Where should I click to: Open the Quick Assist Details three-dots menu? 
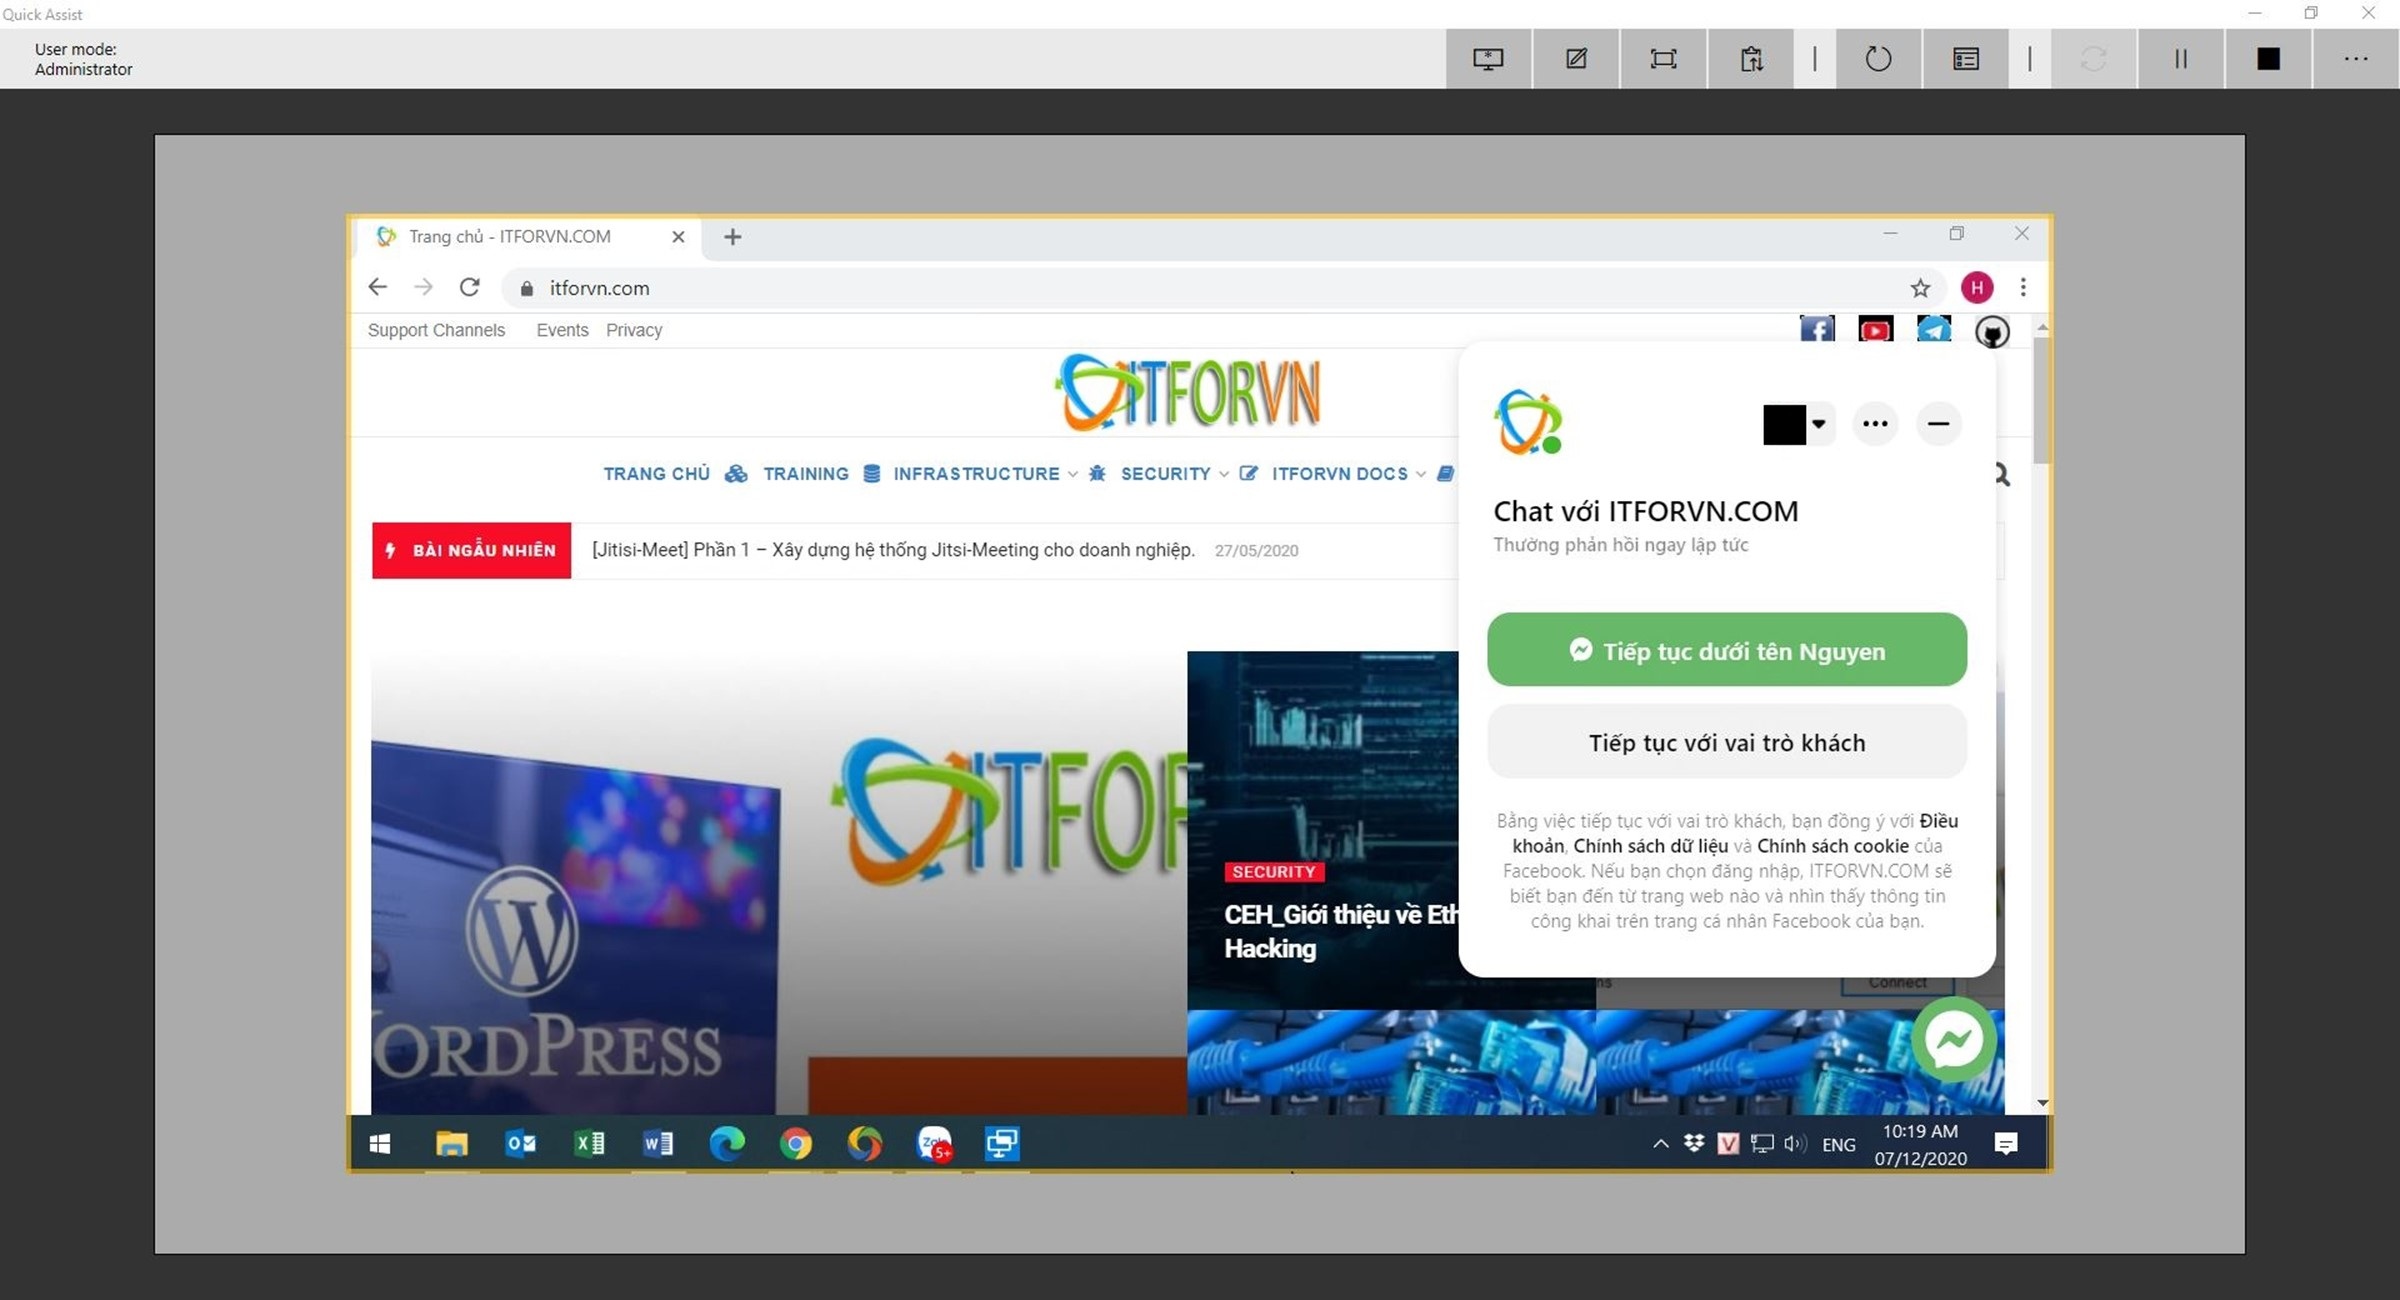point(2355,59)
